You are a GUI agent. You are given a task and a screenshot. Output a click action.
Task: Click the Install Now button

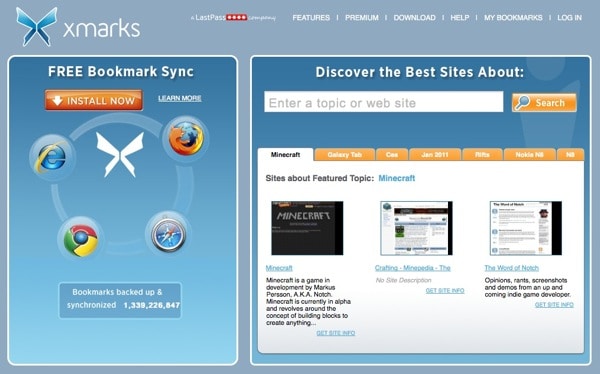click(94, 100)
